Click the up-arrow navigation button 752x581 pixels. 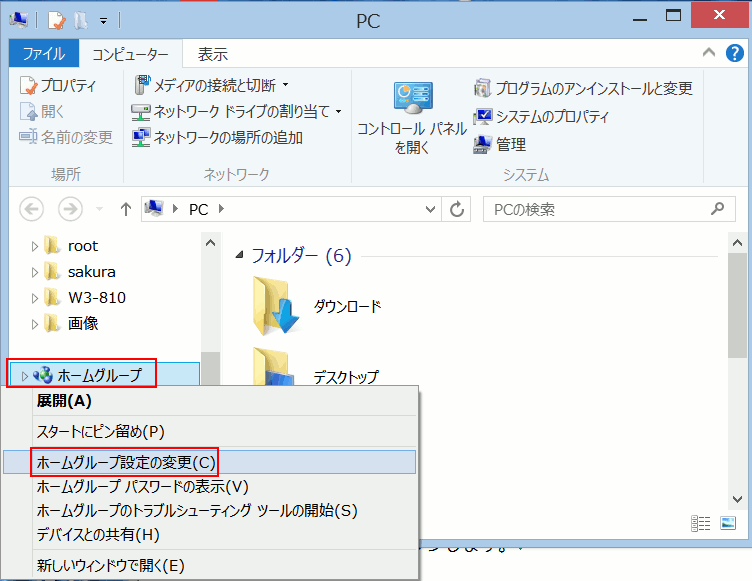126,209
